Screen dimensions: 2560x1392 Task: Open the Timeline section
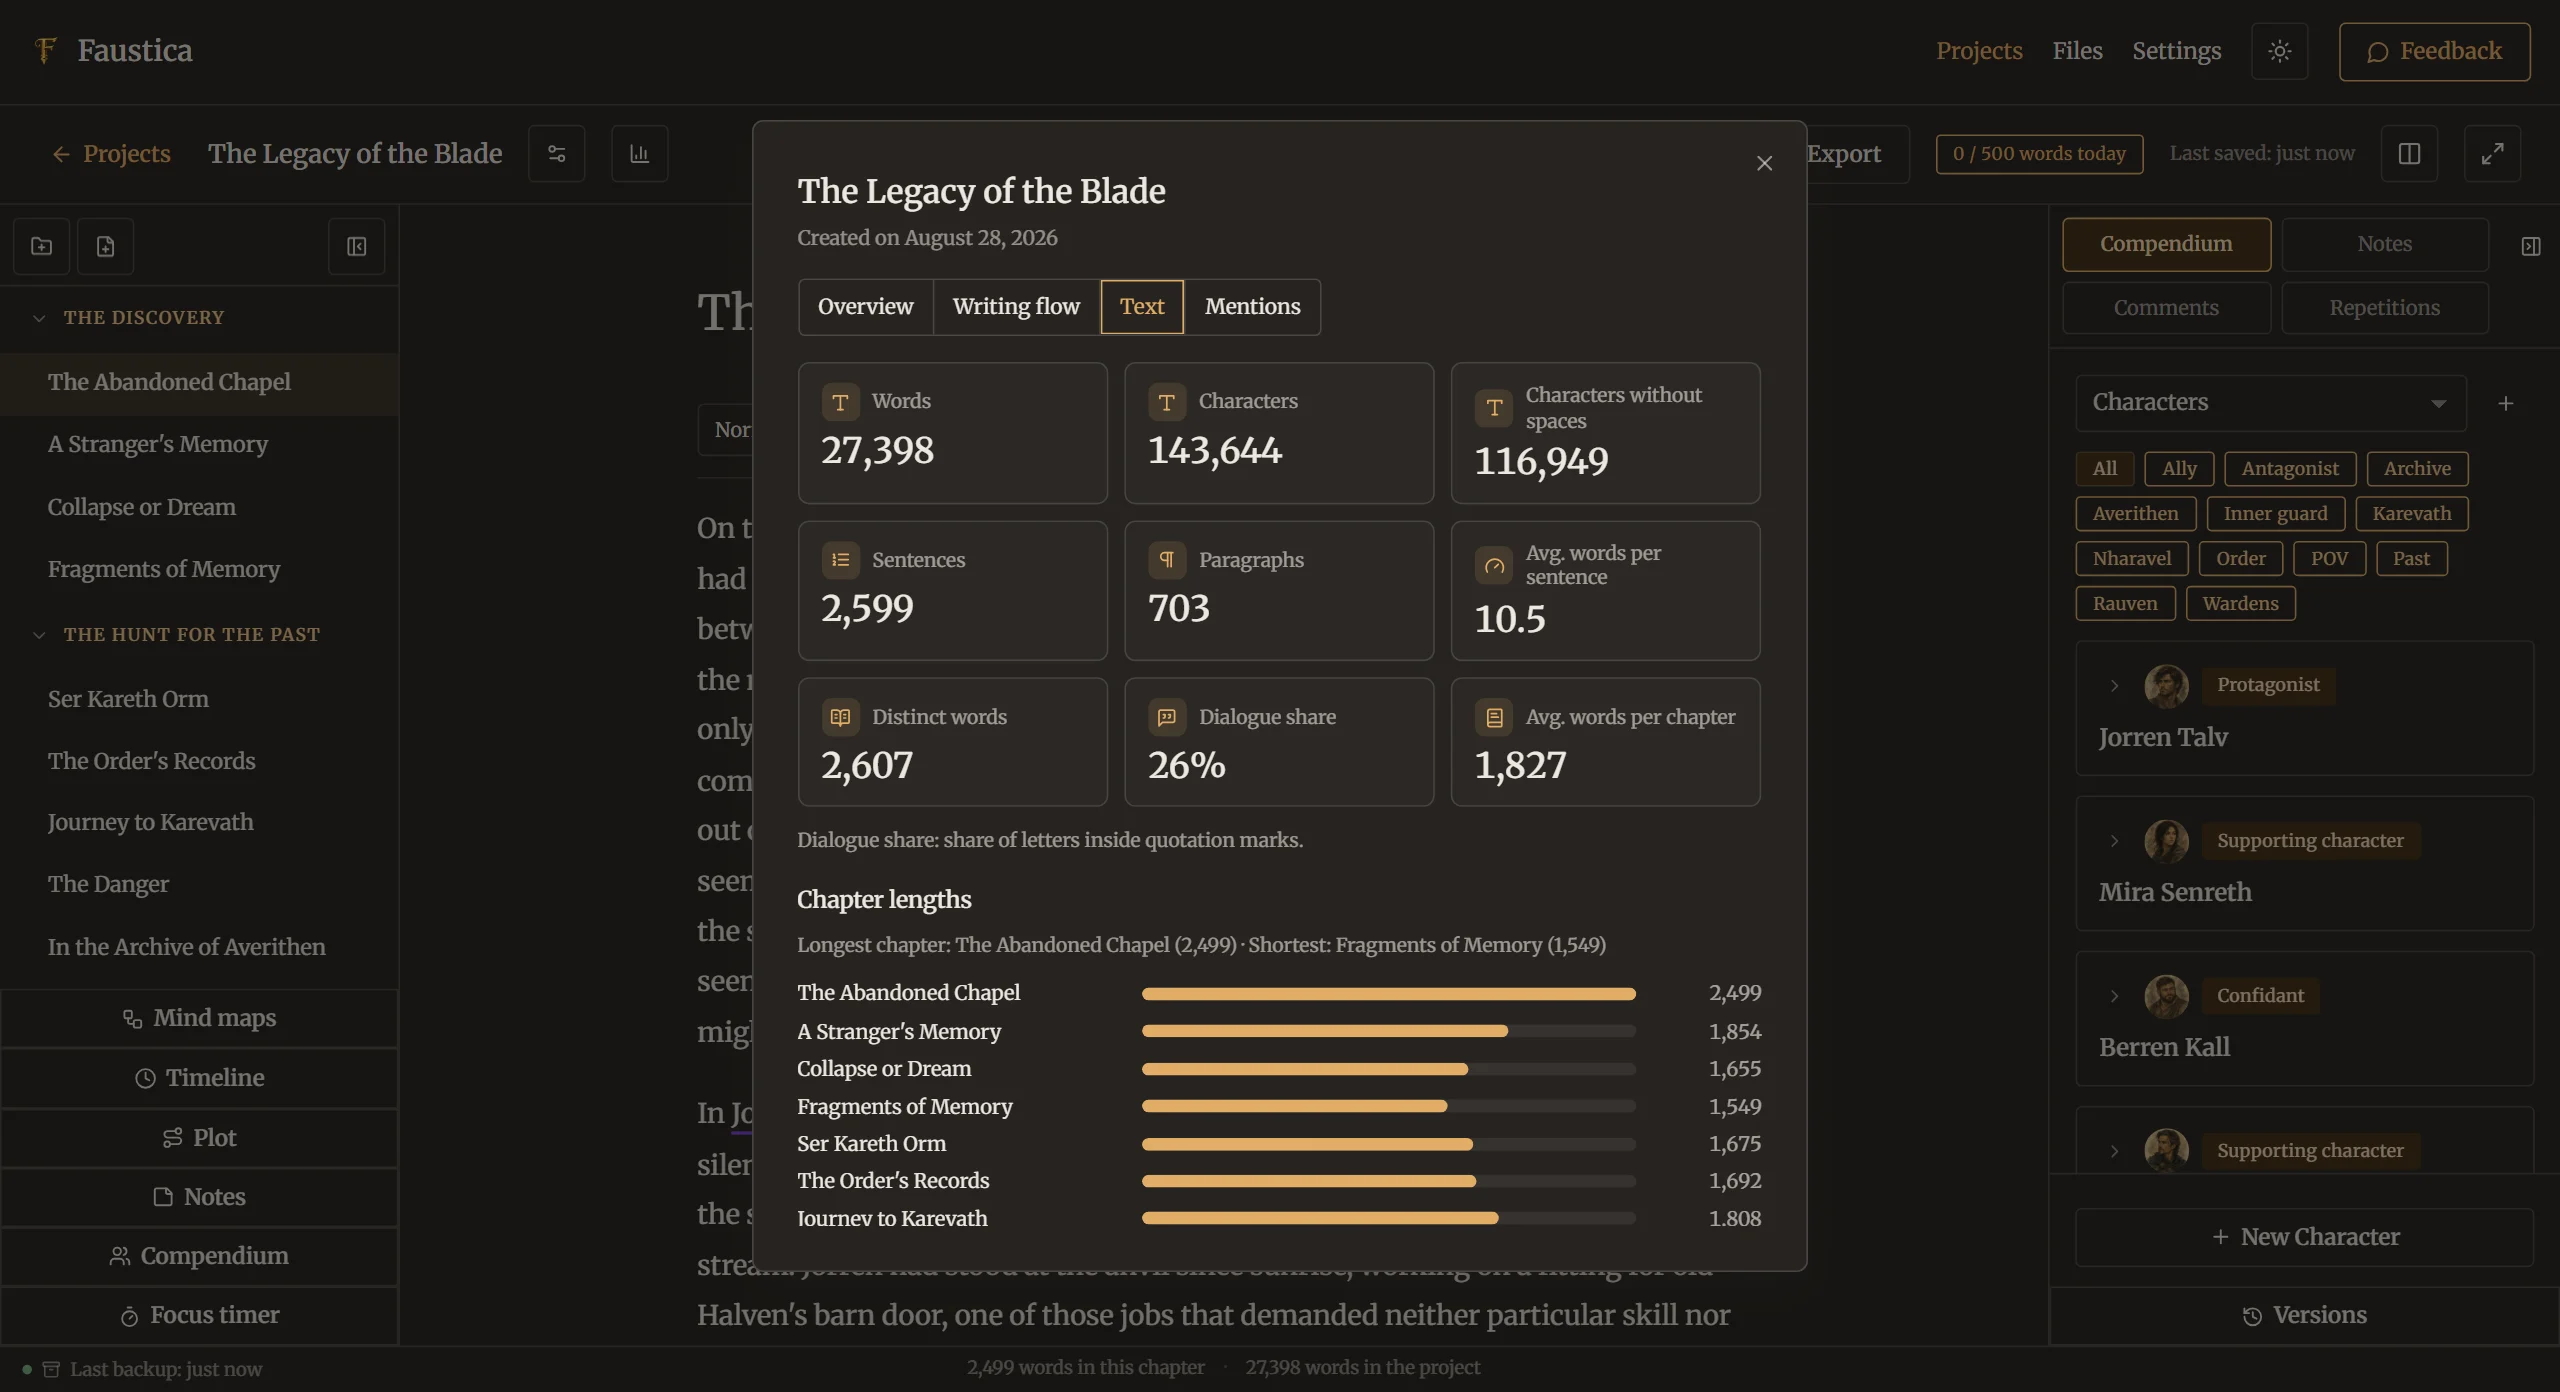coord(199,1078)
